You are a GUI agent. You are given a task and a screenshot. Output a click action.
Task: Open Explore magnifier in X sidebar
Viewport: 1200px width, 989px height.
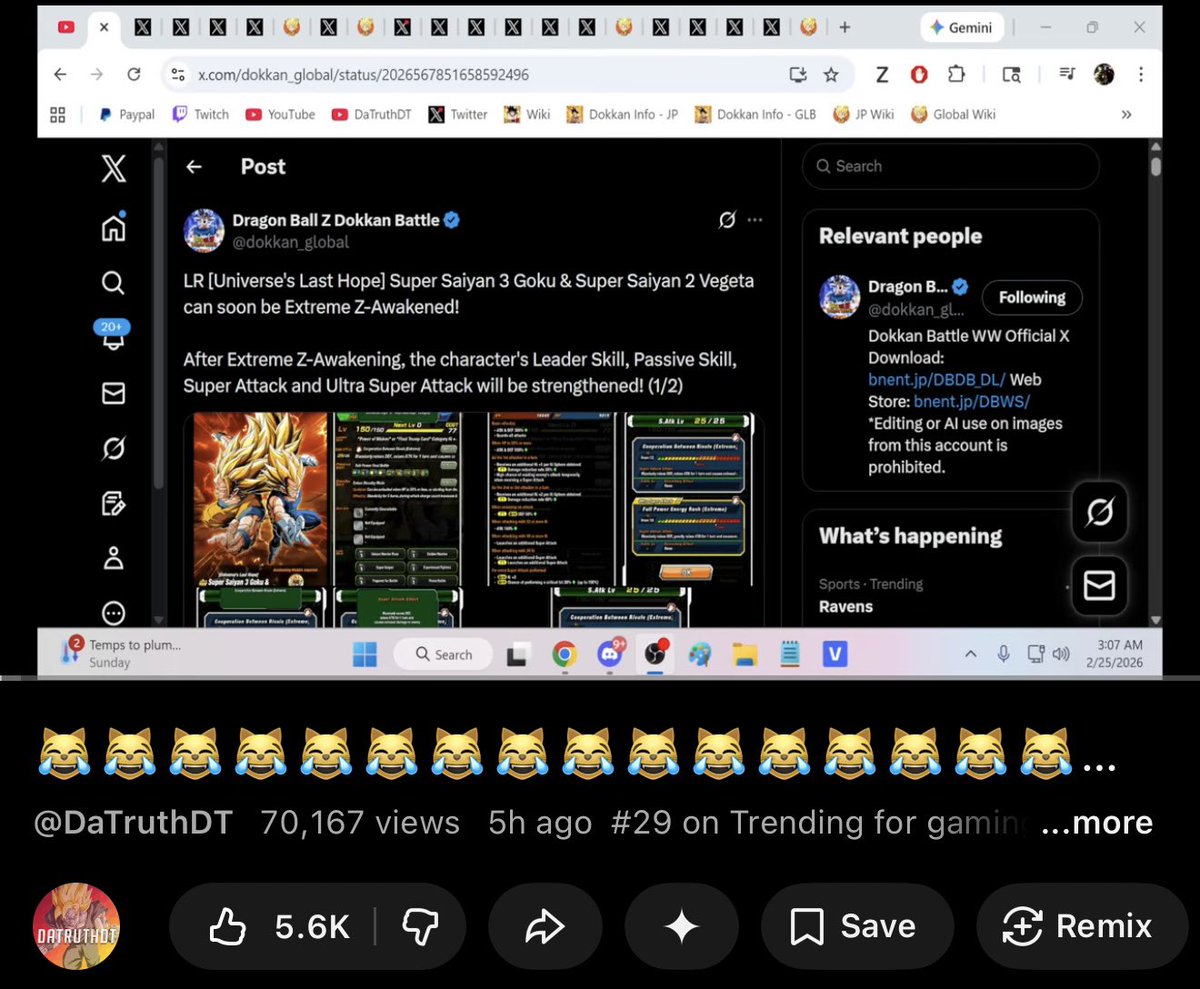[x=113, y=283]
